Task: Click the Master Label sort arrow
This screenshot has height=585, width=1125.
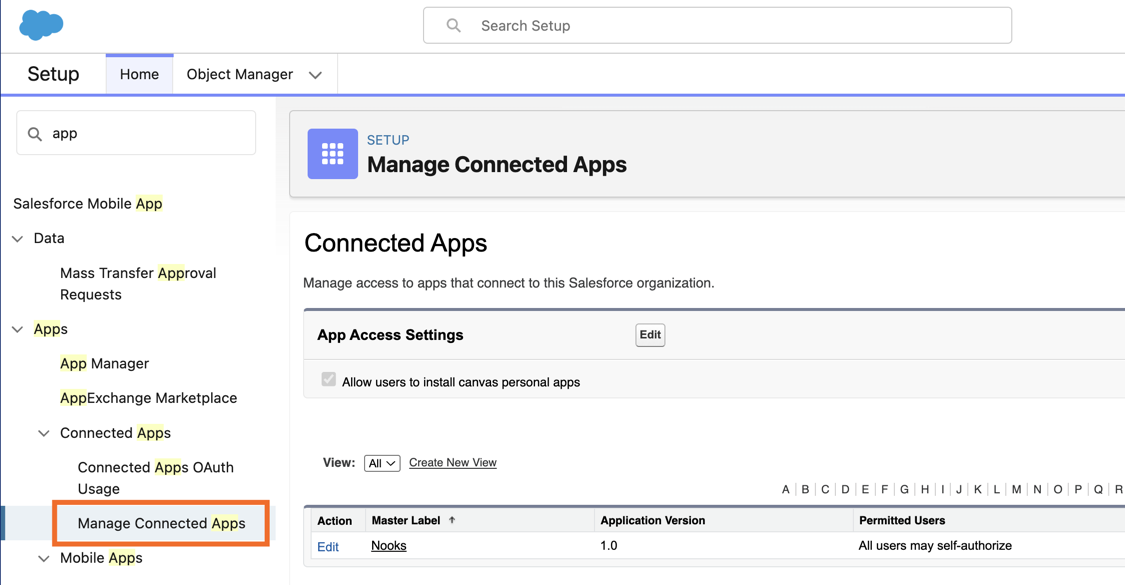Action: (x=452, y=520)
